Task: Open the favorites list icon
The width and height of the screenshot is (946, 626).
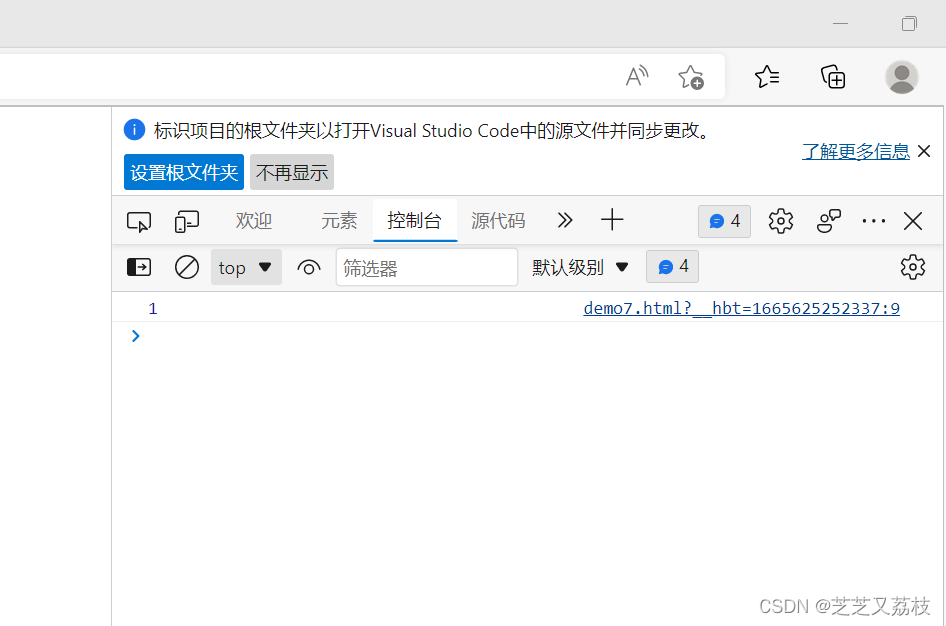Action: point(767,77)
